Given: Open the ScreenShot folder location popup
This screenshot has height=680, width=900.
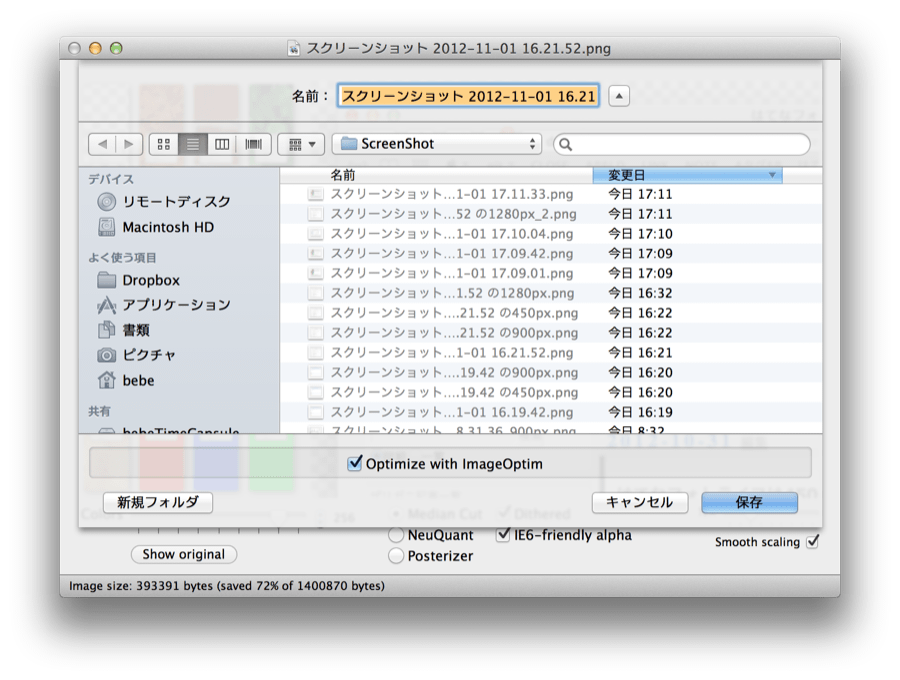Looking at the screenshot, I should [x=437, y=144].
